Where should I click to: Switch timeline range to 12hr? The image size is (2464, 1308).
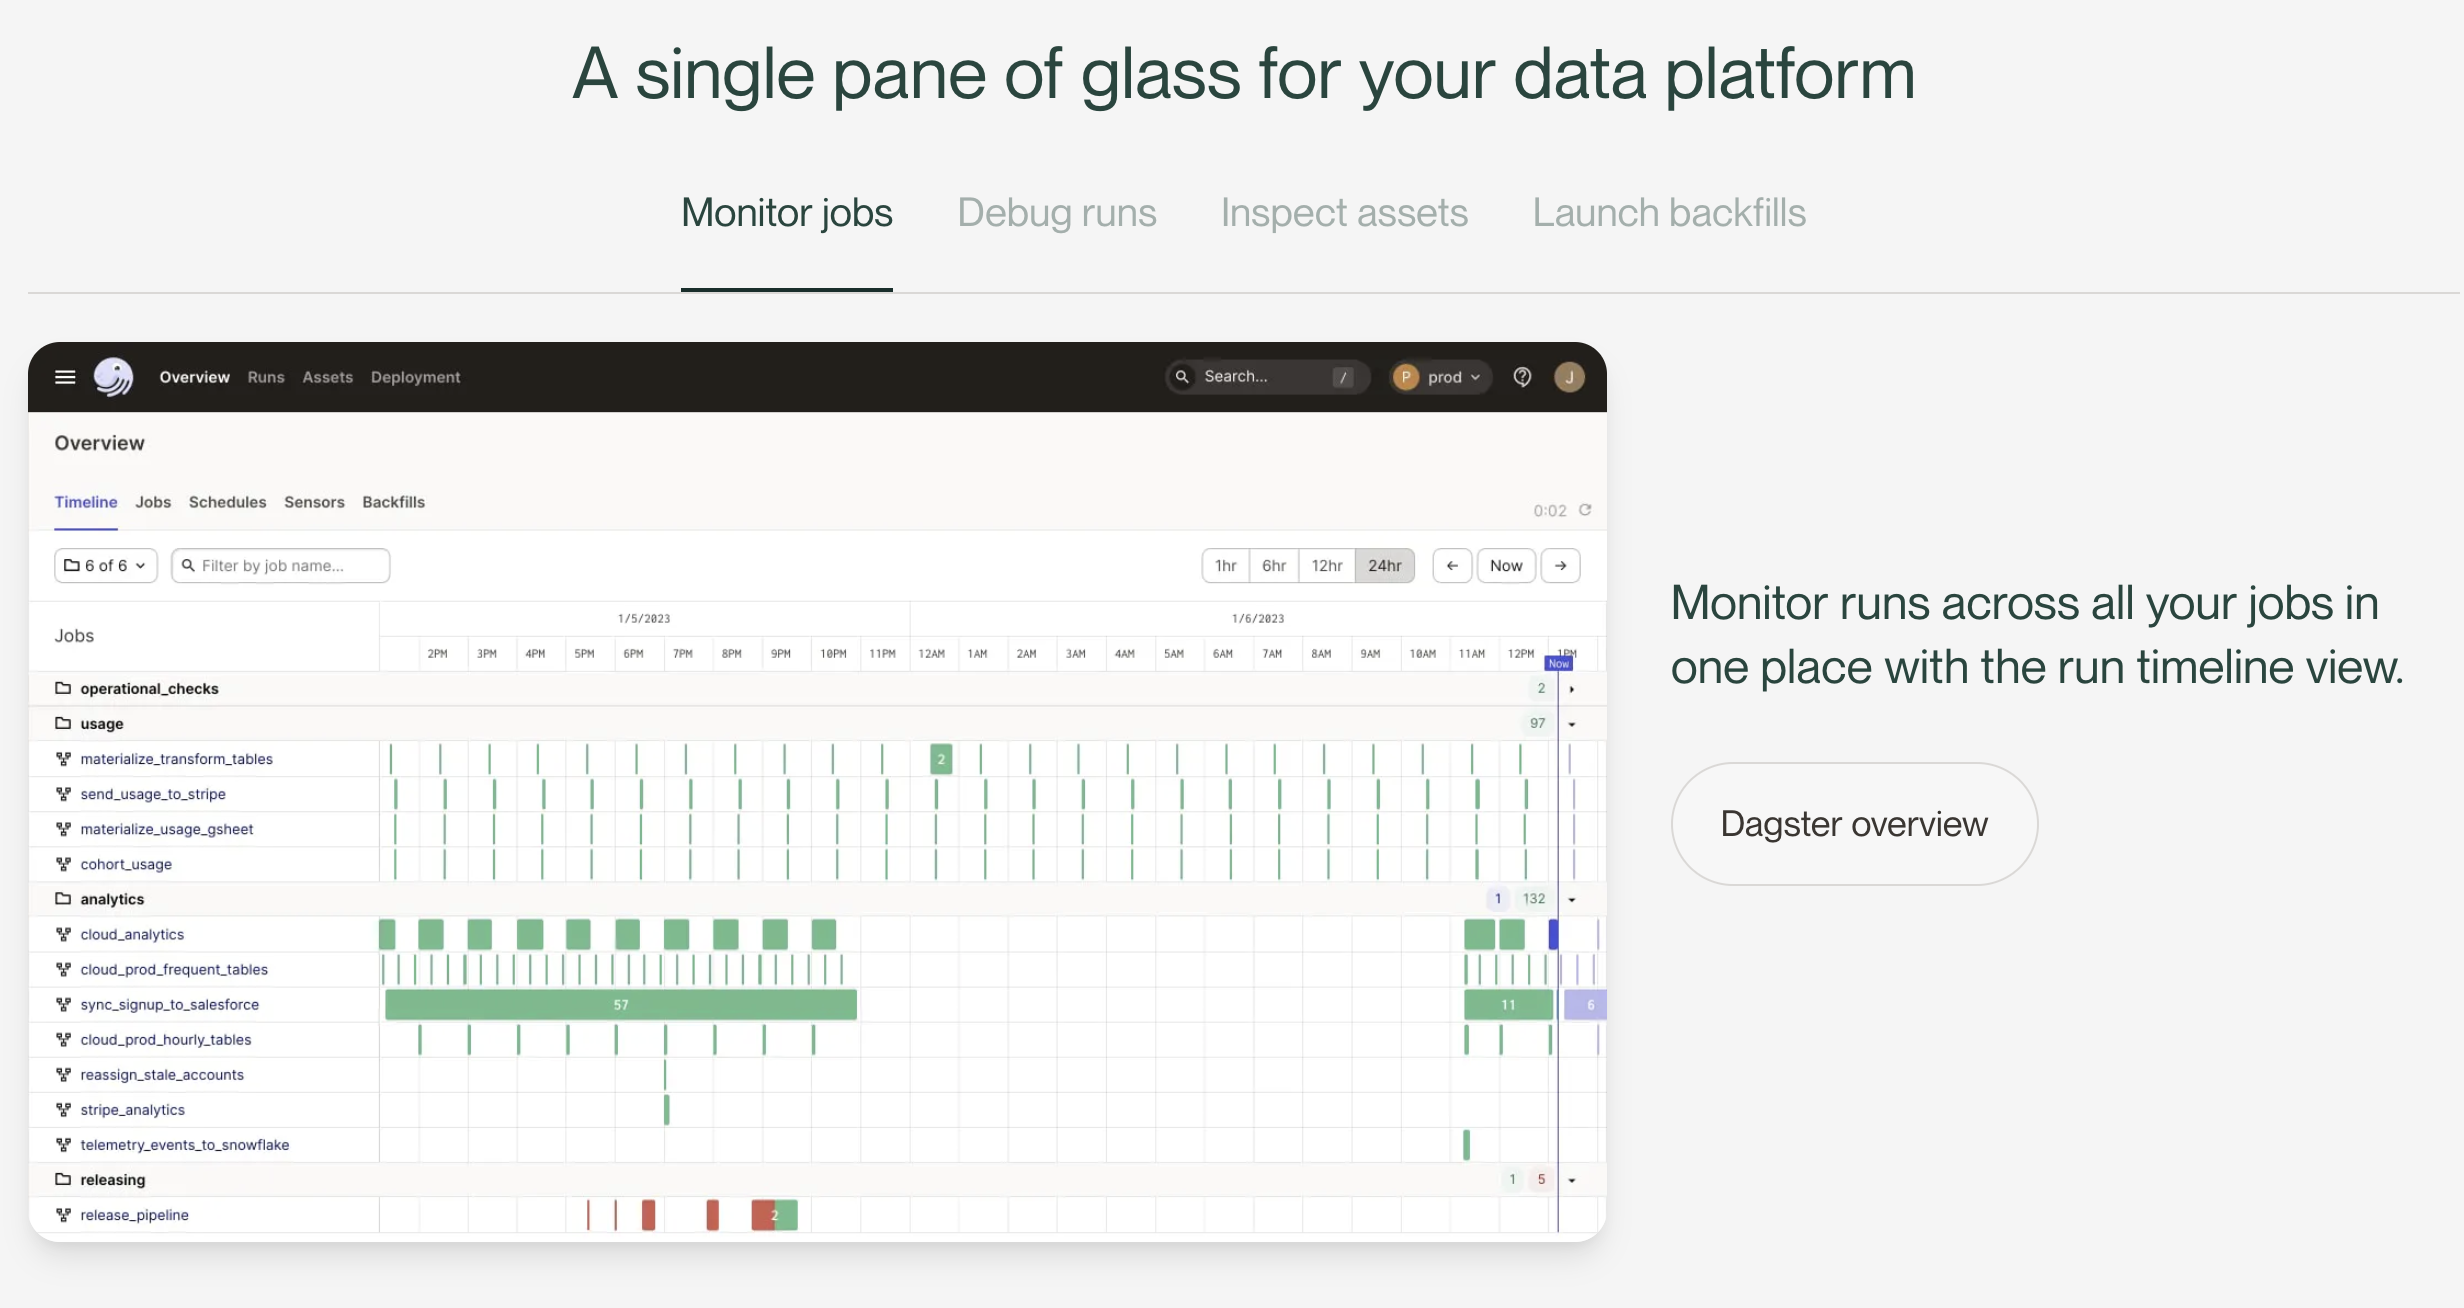[x=1327, y=566]
